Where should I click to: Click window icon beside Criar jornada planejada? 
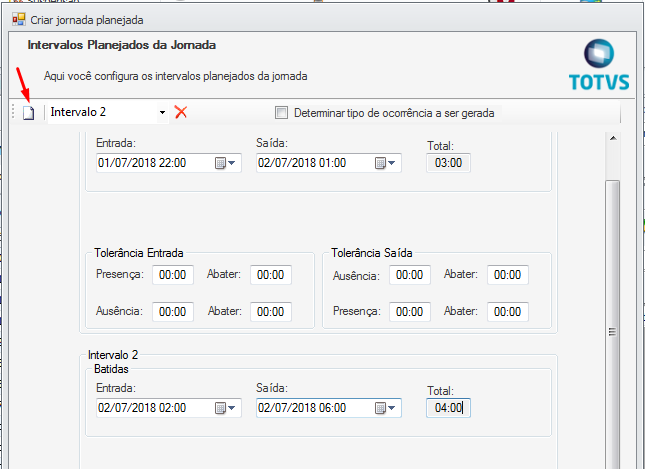(19, 19)
